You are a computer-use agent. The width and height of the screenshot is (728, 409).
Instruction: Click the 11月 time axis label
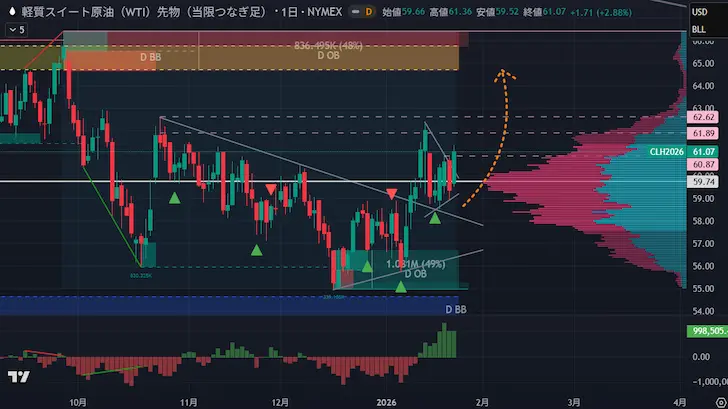pos(188,399)
